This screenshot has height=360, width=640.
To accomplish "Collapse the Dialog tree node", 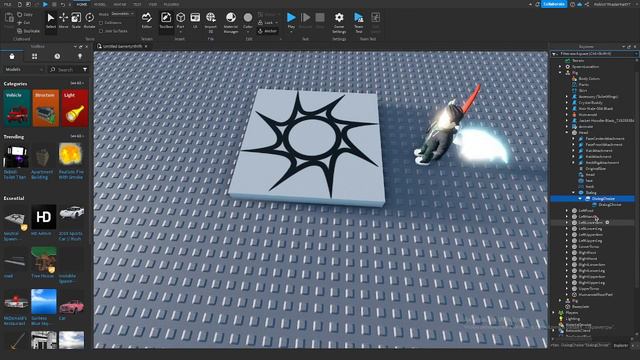I will pyautogui.click(x=573, y=193).
